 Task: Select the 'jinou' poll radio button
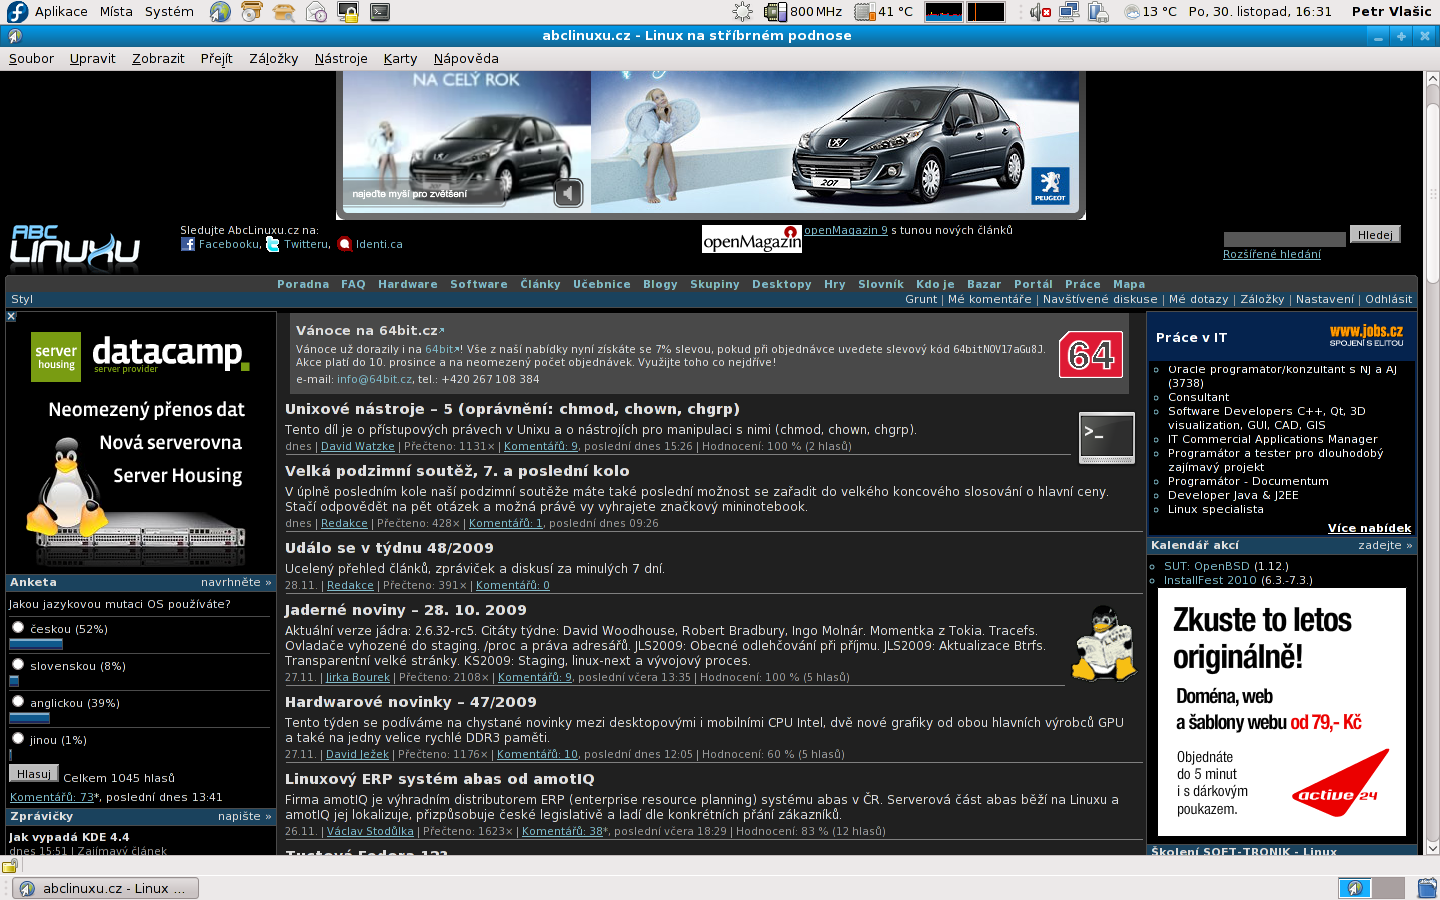pos(18,739)
